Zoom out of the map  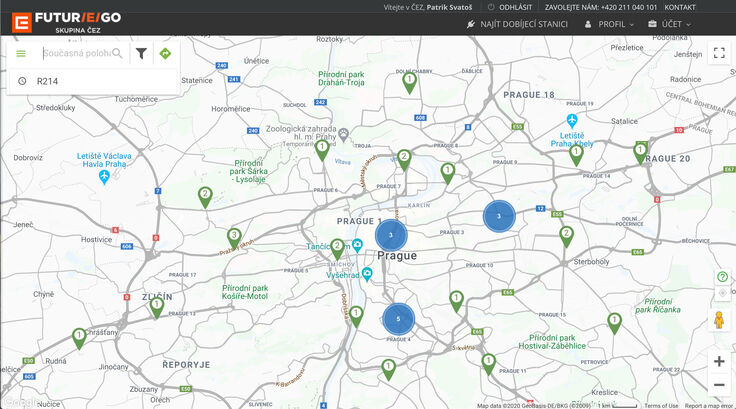718,385
